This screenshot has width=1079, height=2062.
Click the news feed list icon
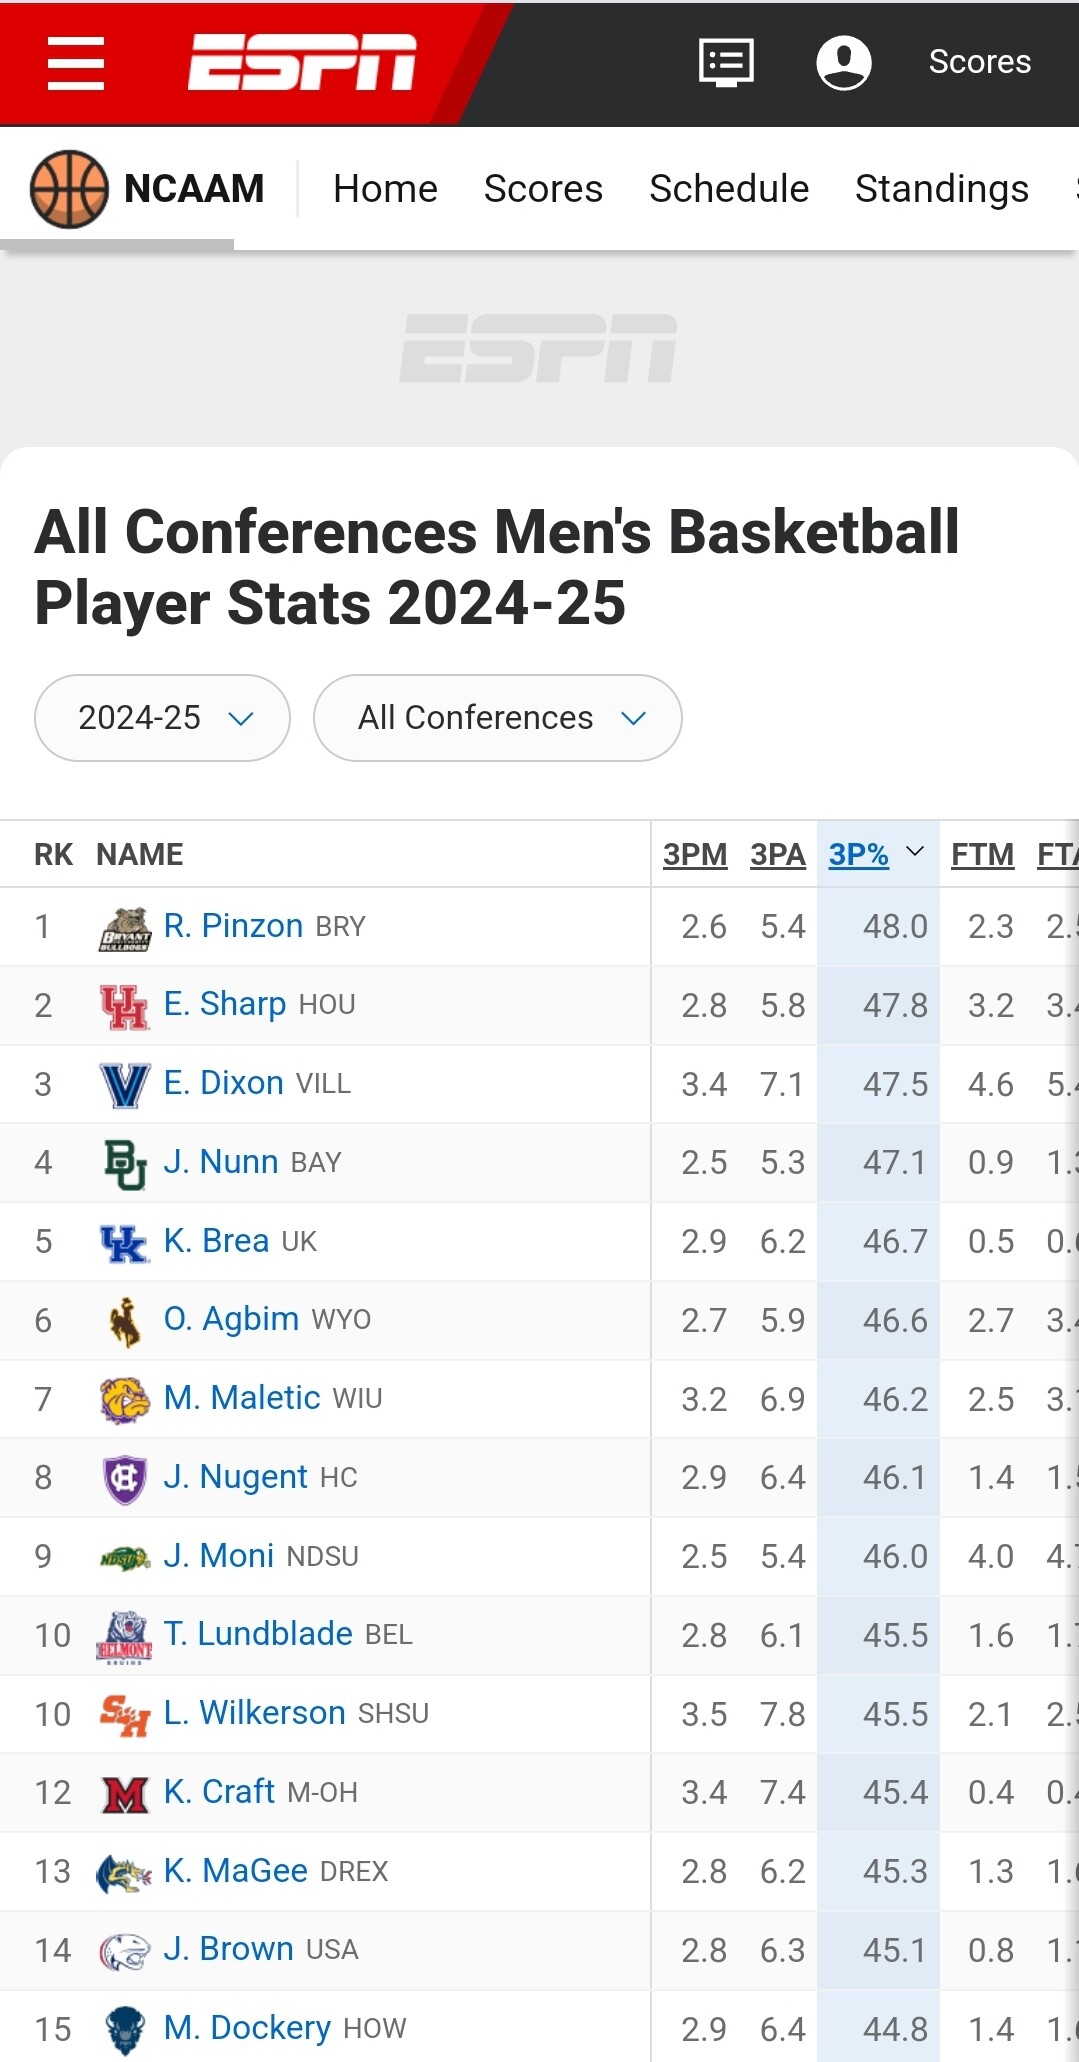(726, 62)
